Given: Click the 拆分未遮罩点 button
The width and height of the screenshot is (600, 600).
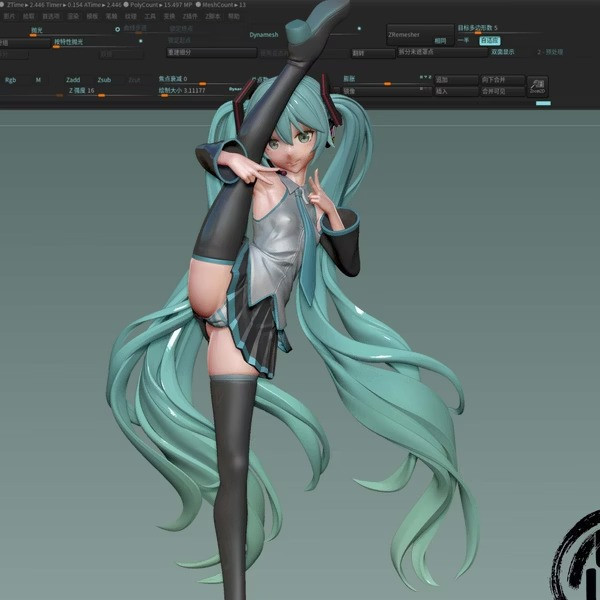Looking at the screenshot, I should point(442,52).
